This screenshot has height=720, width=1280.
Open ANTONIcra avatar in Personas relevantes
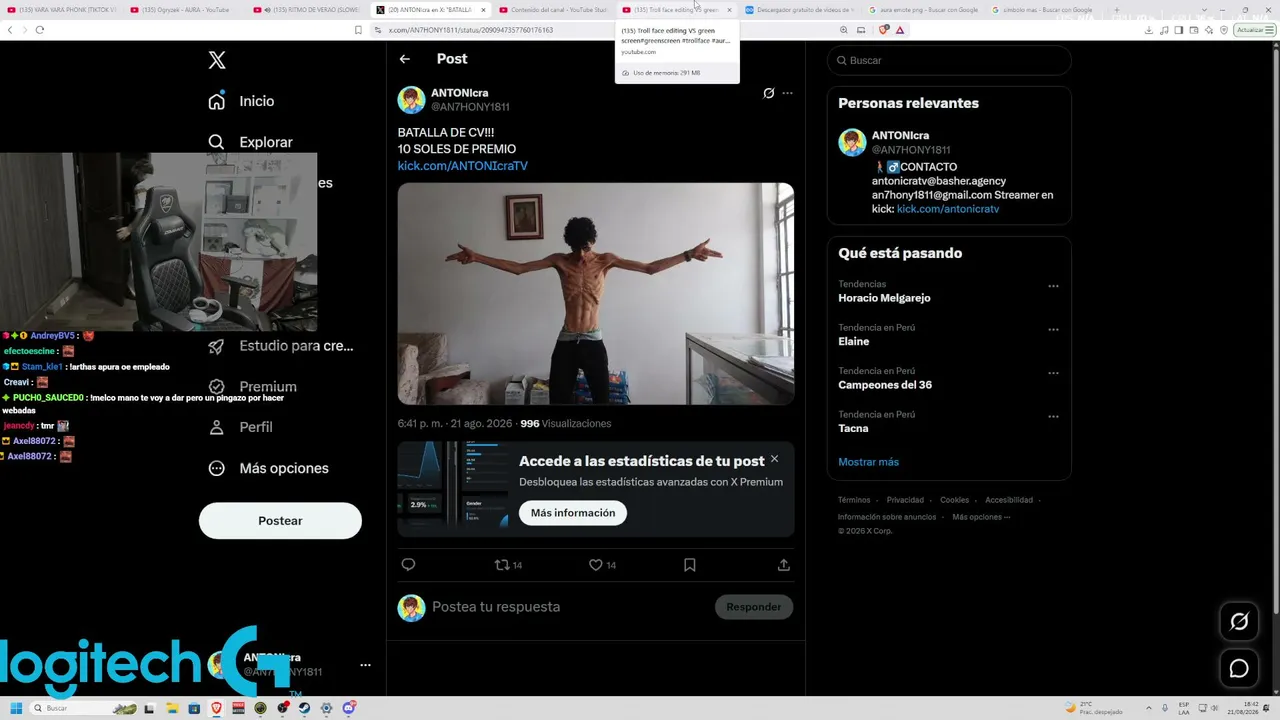[x=852, y=142]
